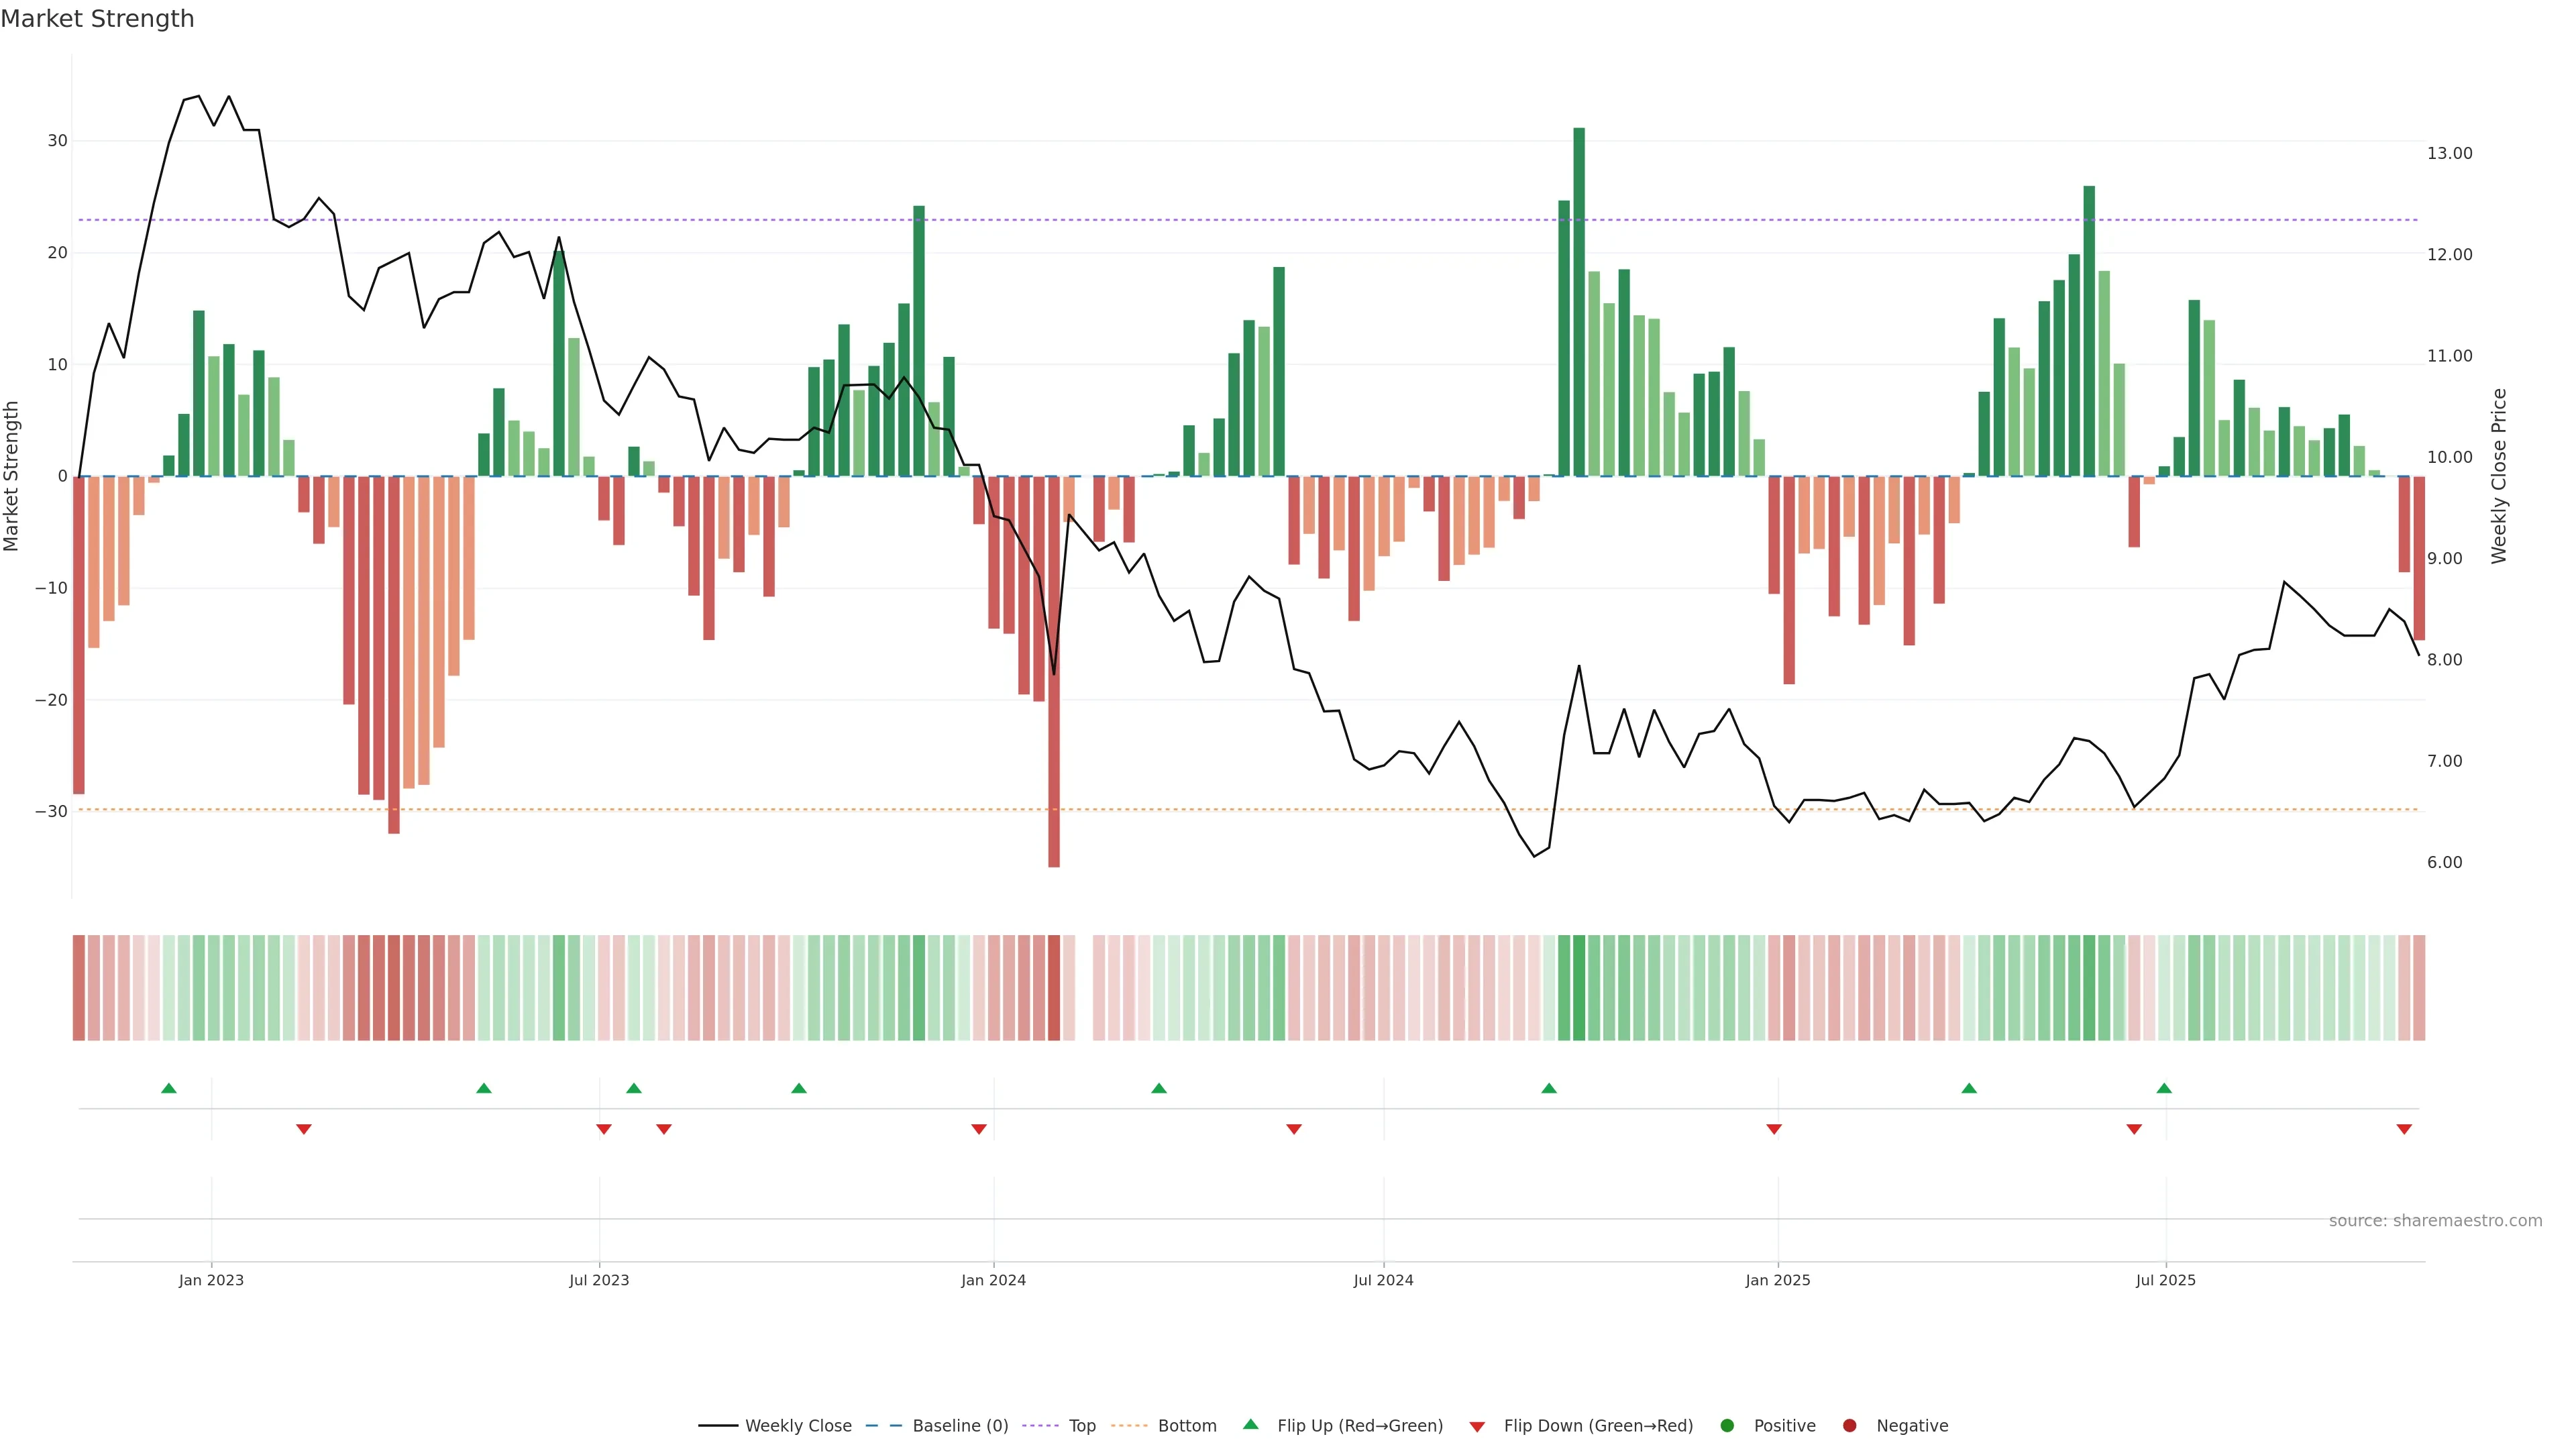Click the green Positive legend circle

tap(1727, 1425)
